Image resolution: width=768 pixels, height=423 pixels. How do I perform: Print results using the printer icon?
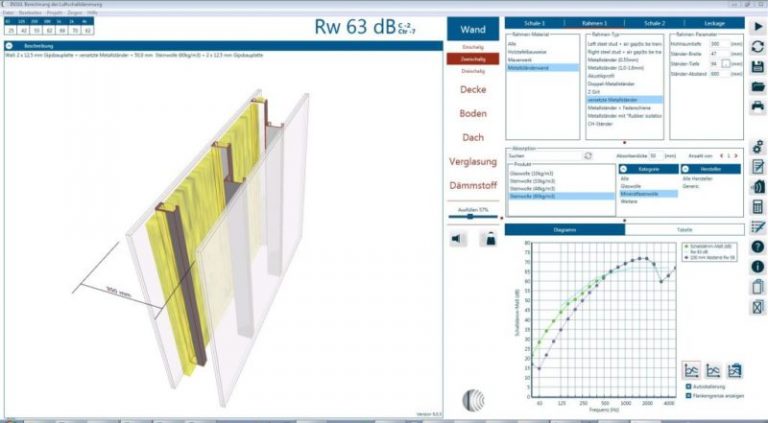coord(757,106)
